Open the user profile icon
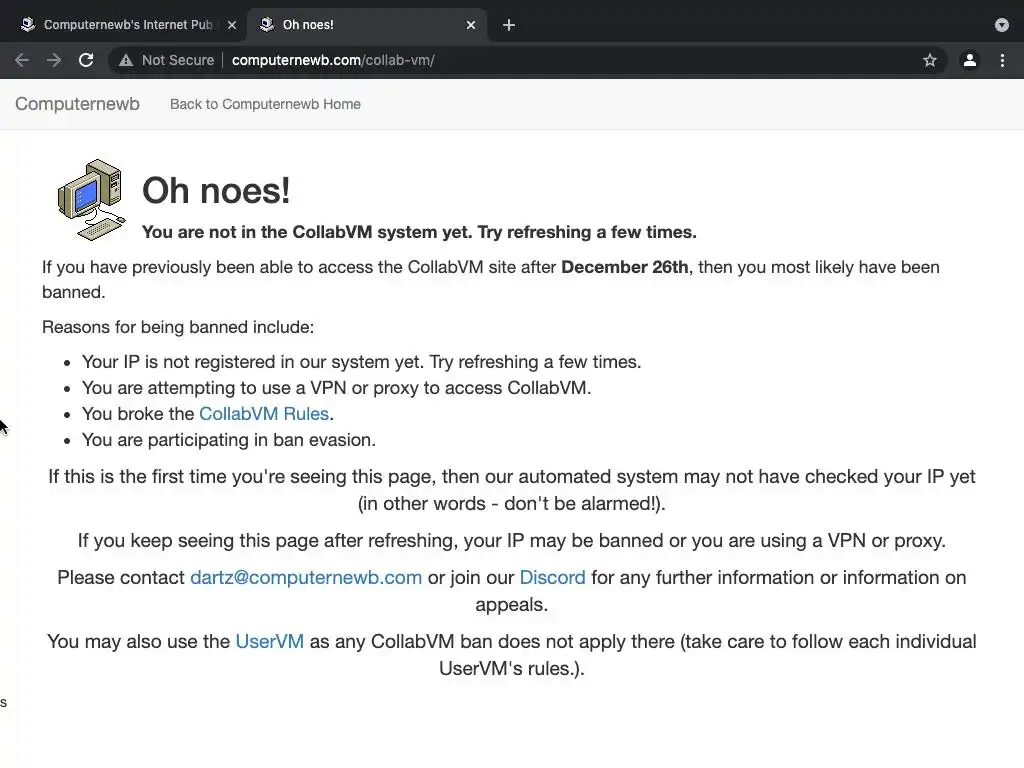1024x768 pixels. tap(969, 60)
